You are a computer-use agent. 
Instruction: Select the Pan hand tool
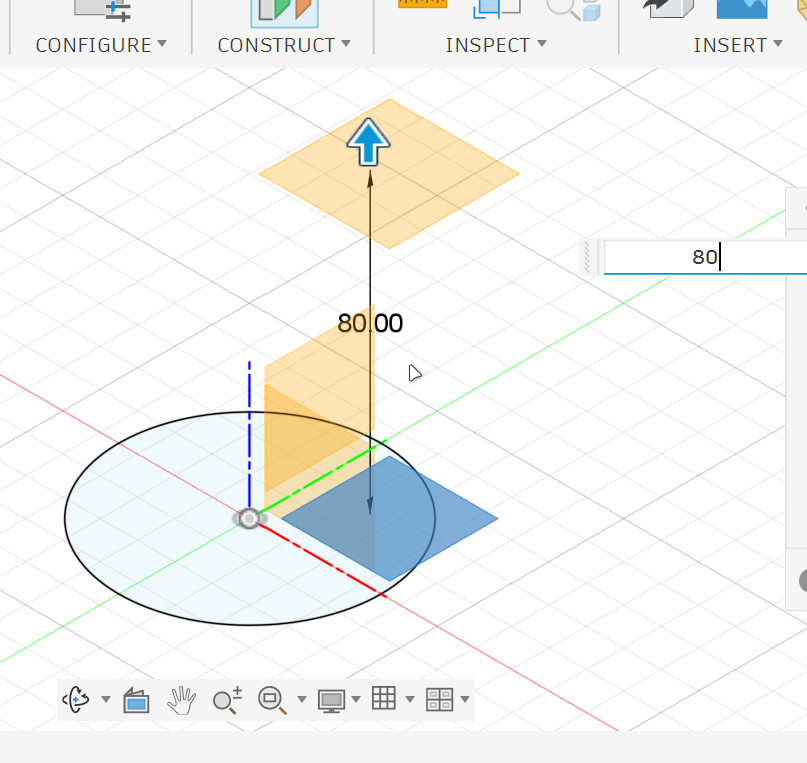(181, 700)
